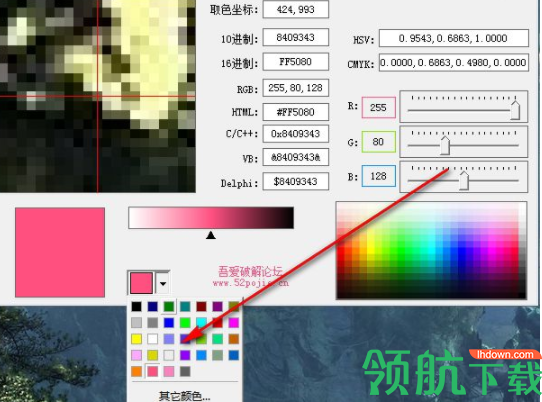Viewport: 542px width, 402px height.
Task: Click the CMYK values field
Action: click(454, 63)
